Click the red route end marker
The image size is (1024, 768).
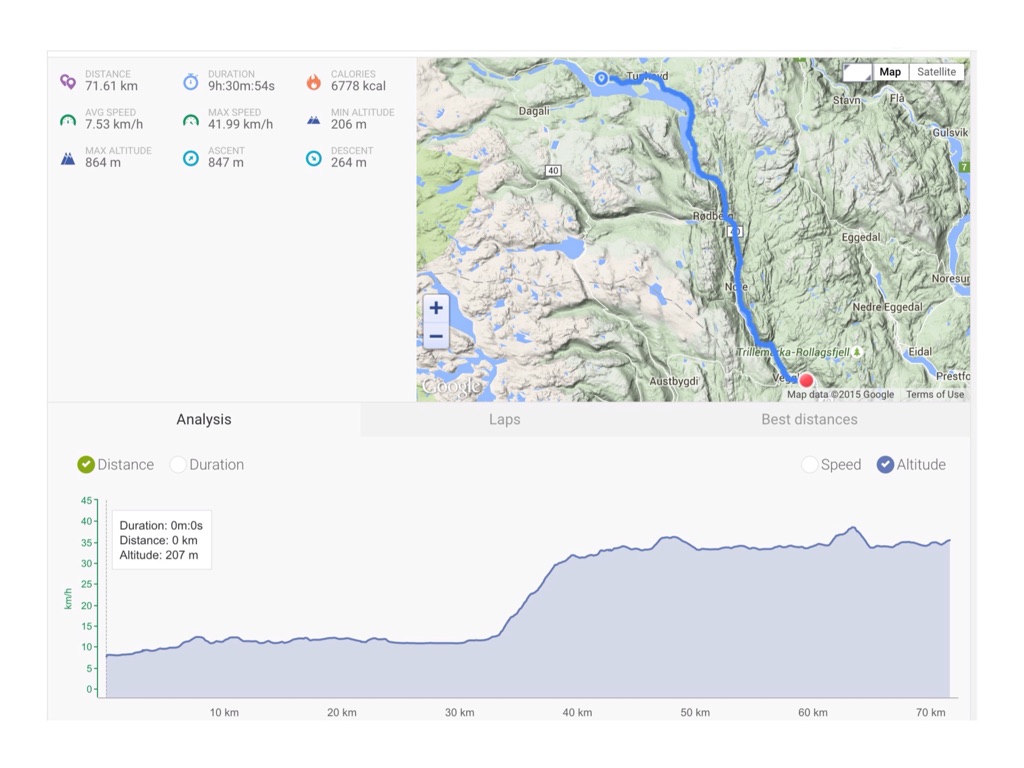806,380
